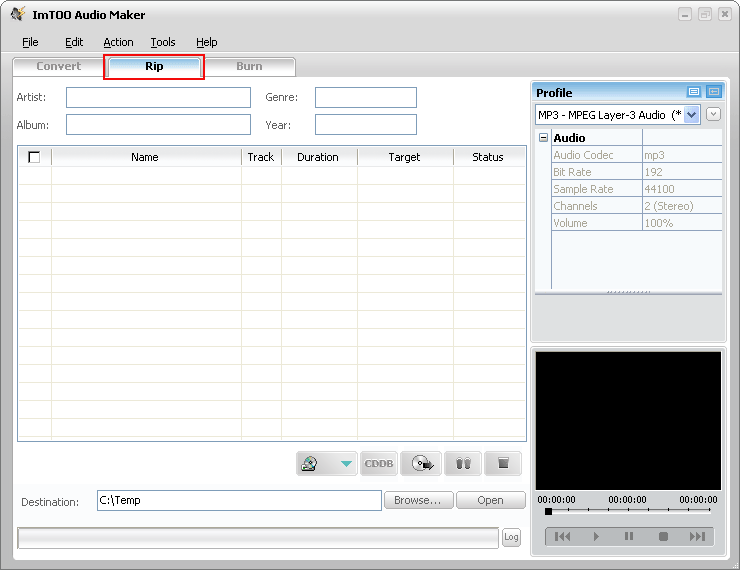Screen dimensions: 740x570
Task: Click the Track column header
Action: tap(261, 157)
